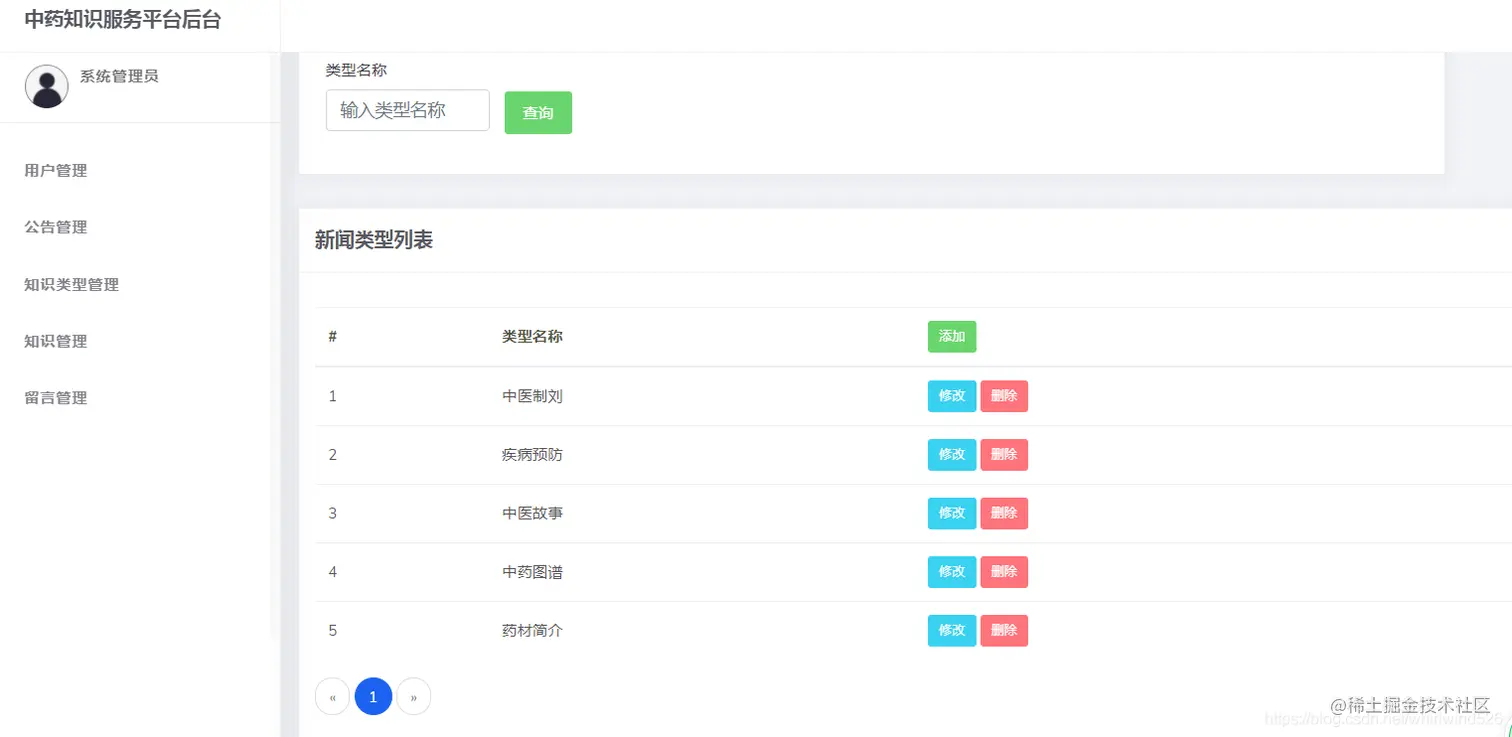This screenshot has width=1512, height=737.
Task: Open 留言管理 in the sidebar
Action: click(x=56, y=398)
